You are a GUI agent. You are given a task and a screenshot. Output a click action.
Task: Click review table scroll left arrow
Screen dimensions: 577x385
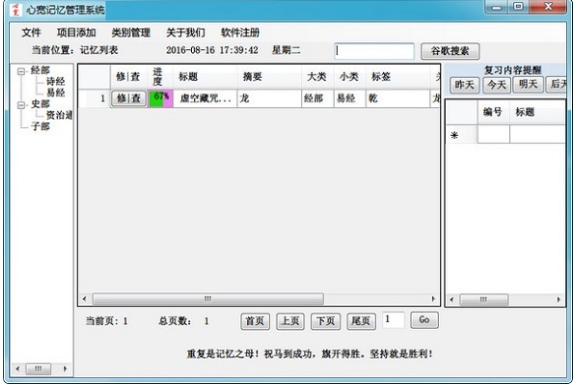coord(452,300)
